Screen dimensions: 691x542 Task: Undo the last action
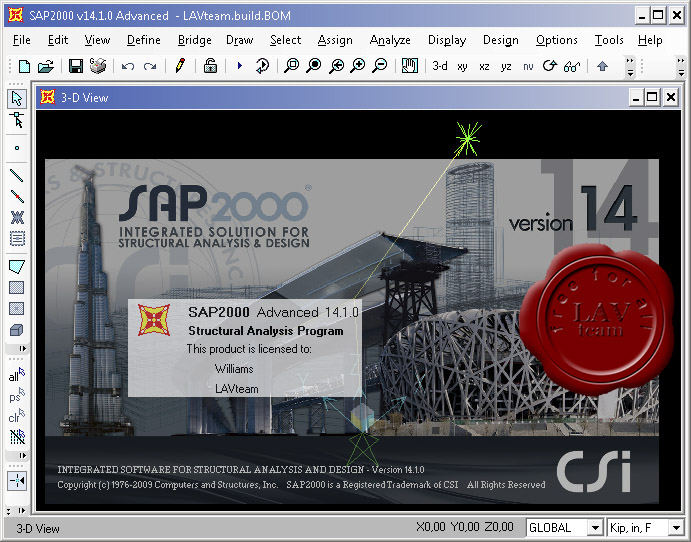[x=128, y=67]
